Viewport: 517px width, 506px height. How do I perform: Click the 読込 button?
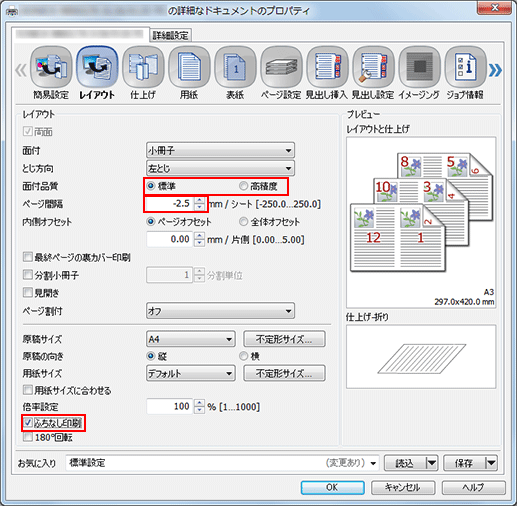[x=405, y=463]
